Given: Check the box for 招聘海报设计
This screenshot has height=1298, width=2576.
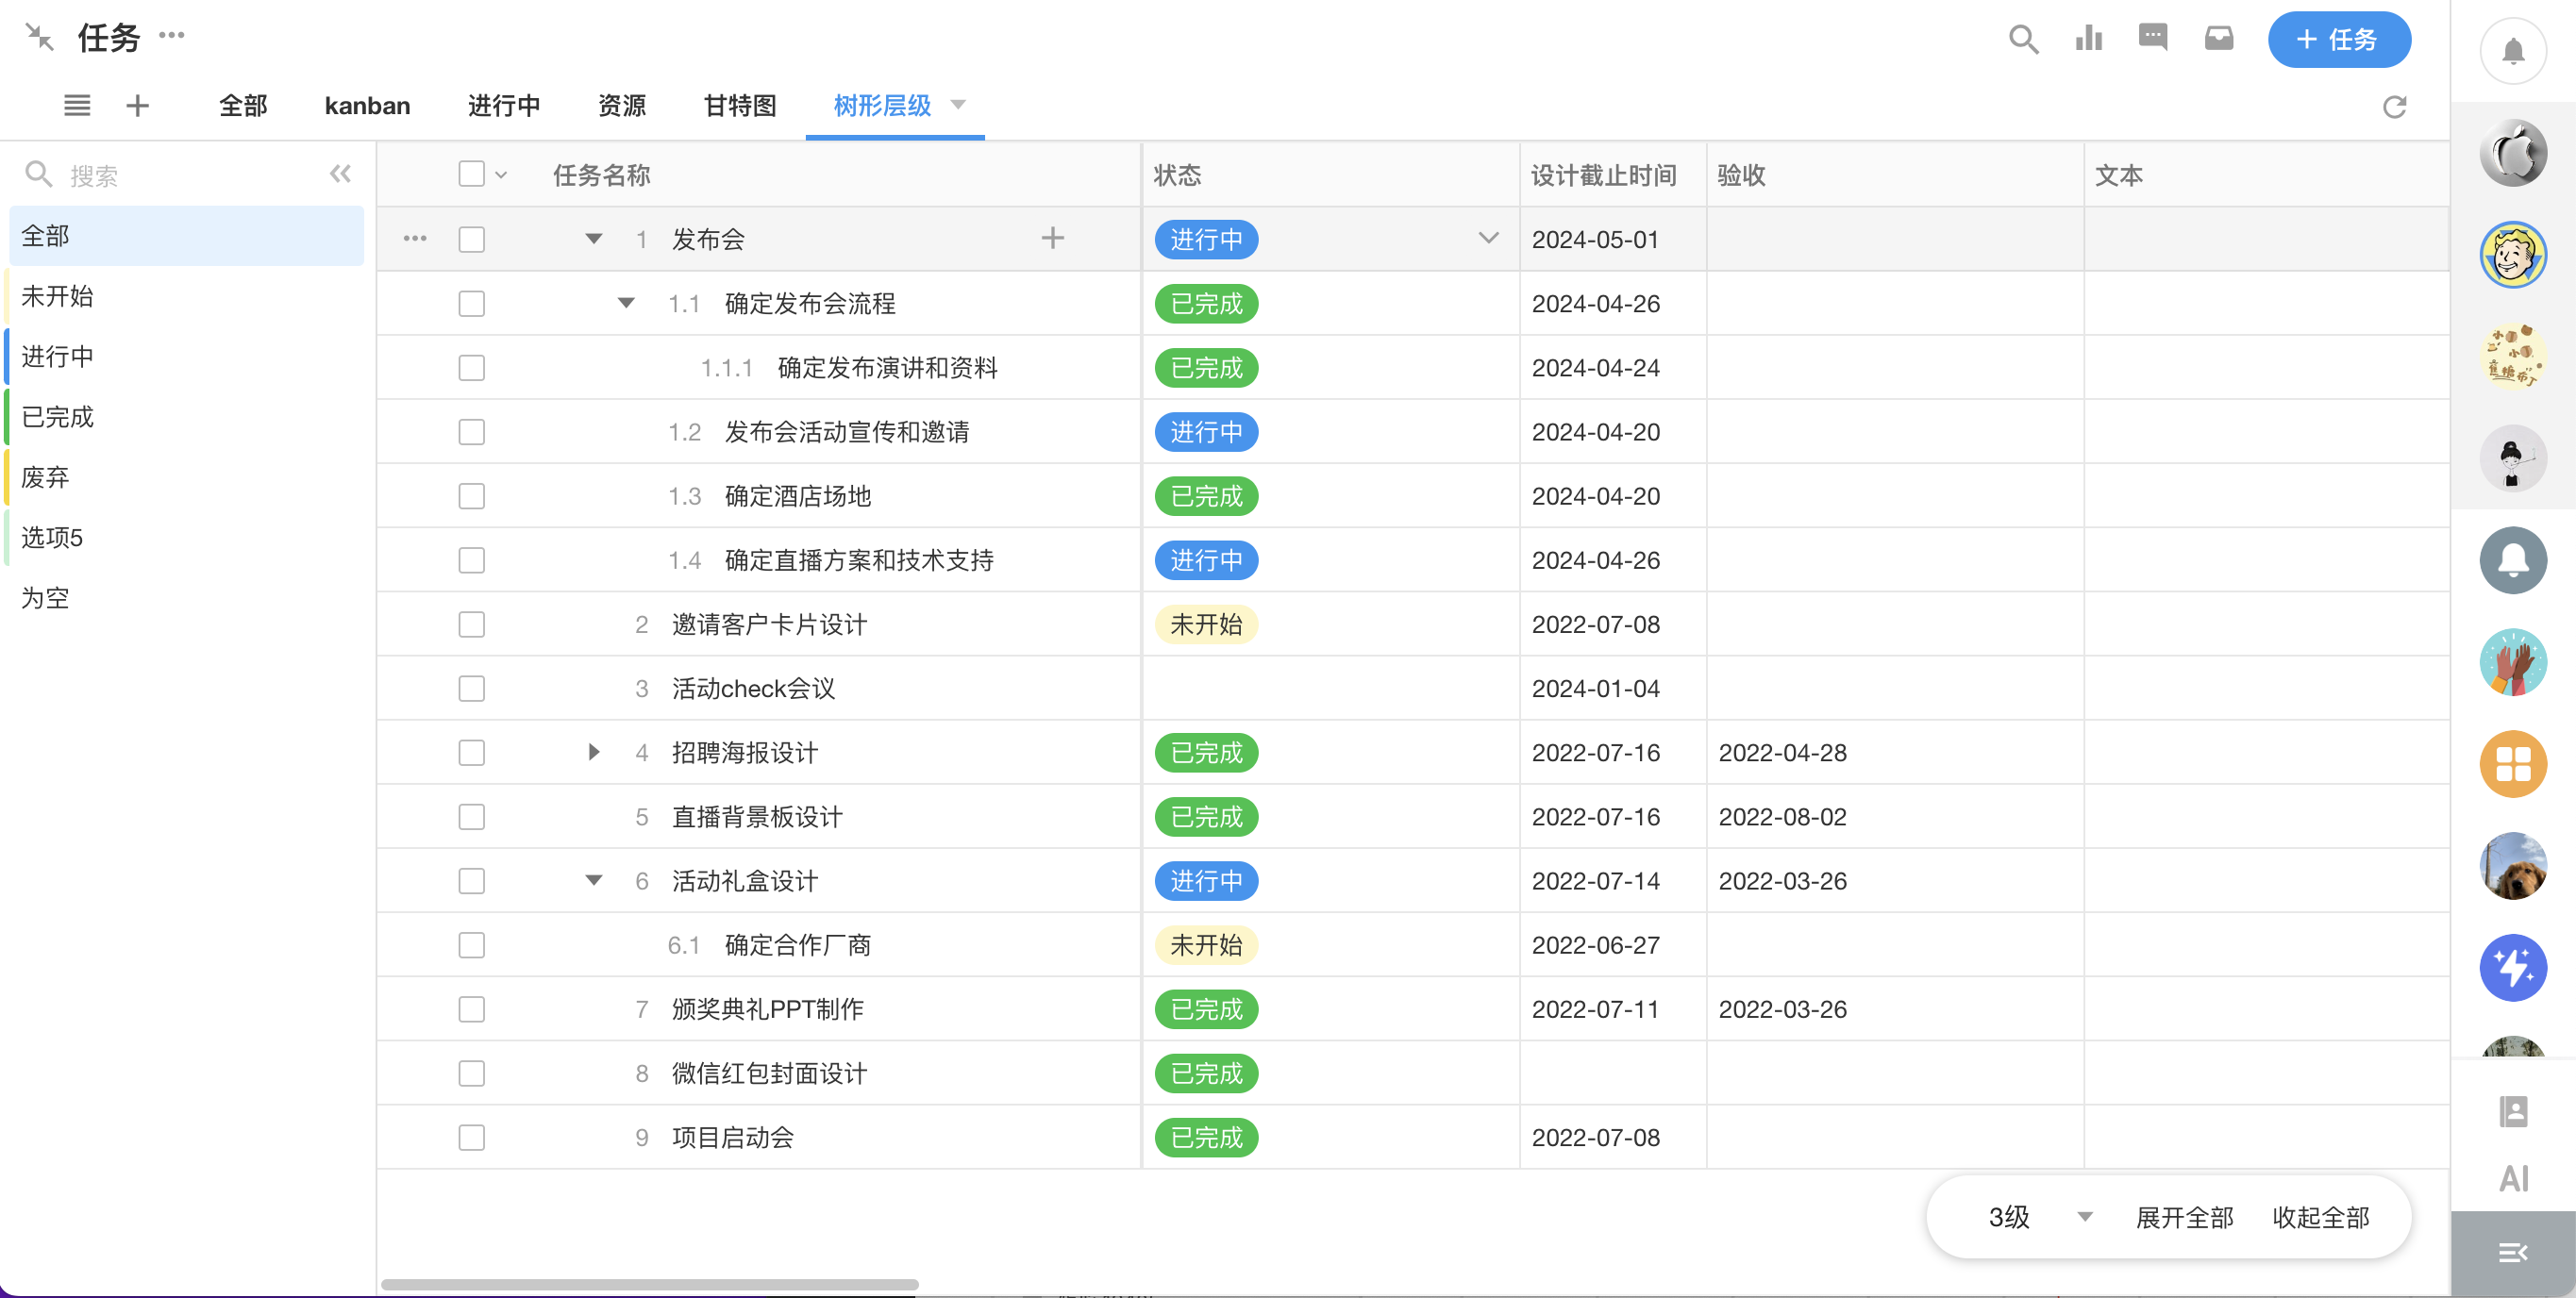Looking at the screenshot, I should (471, 752).
